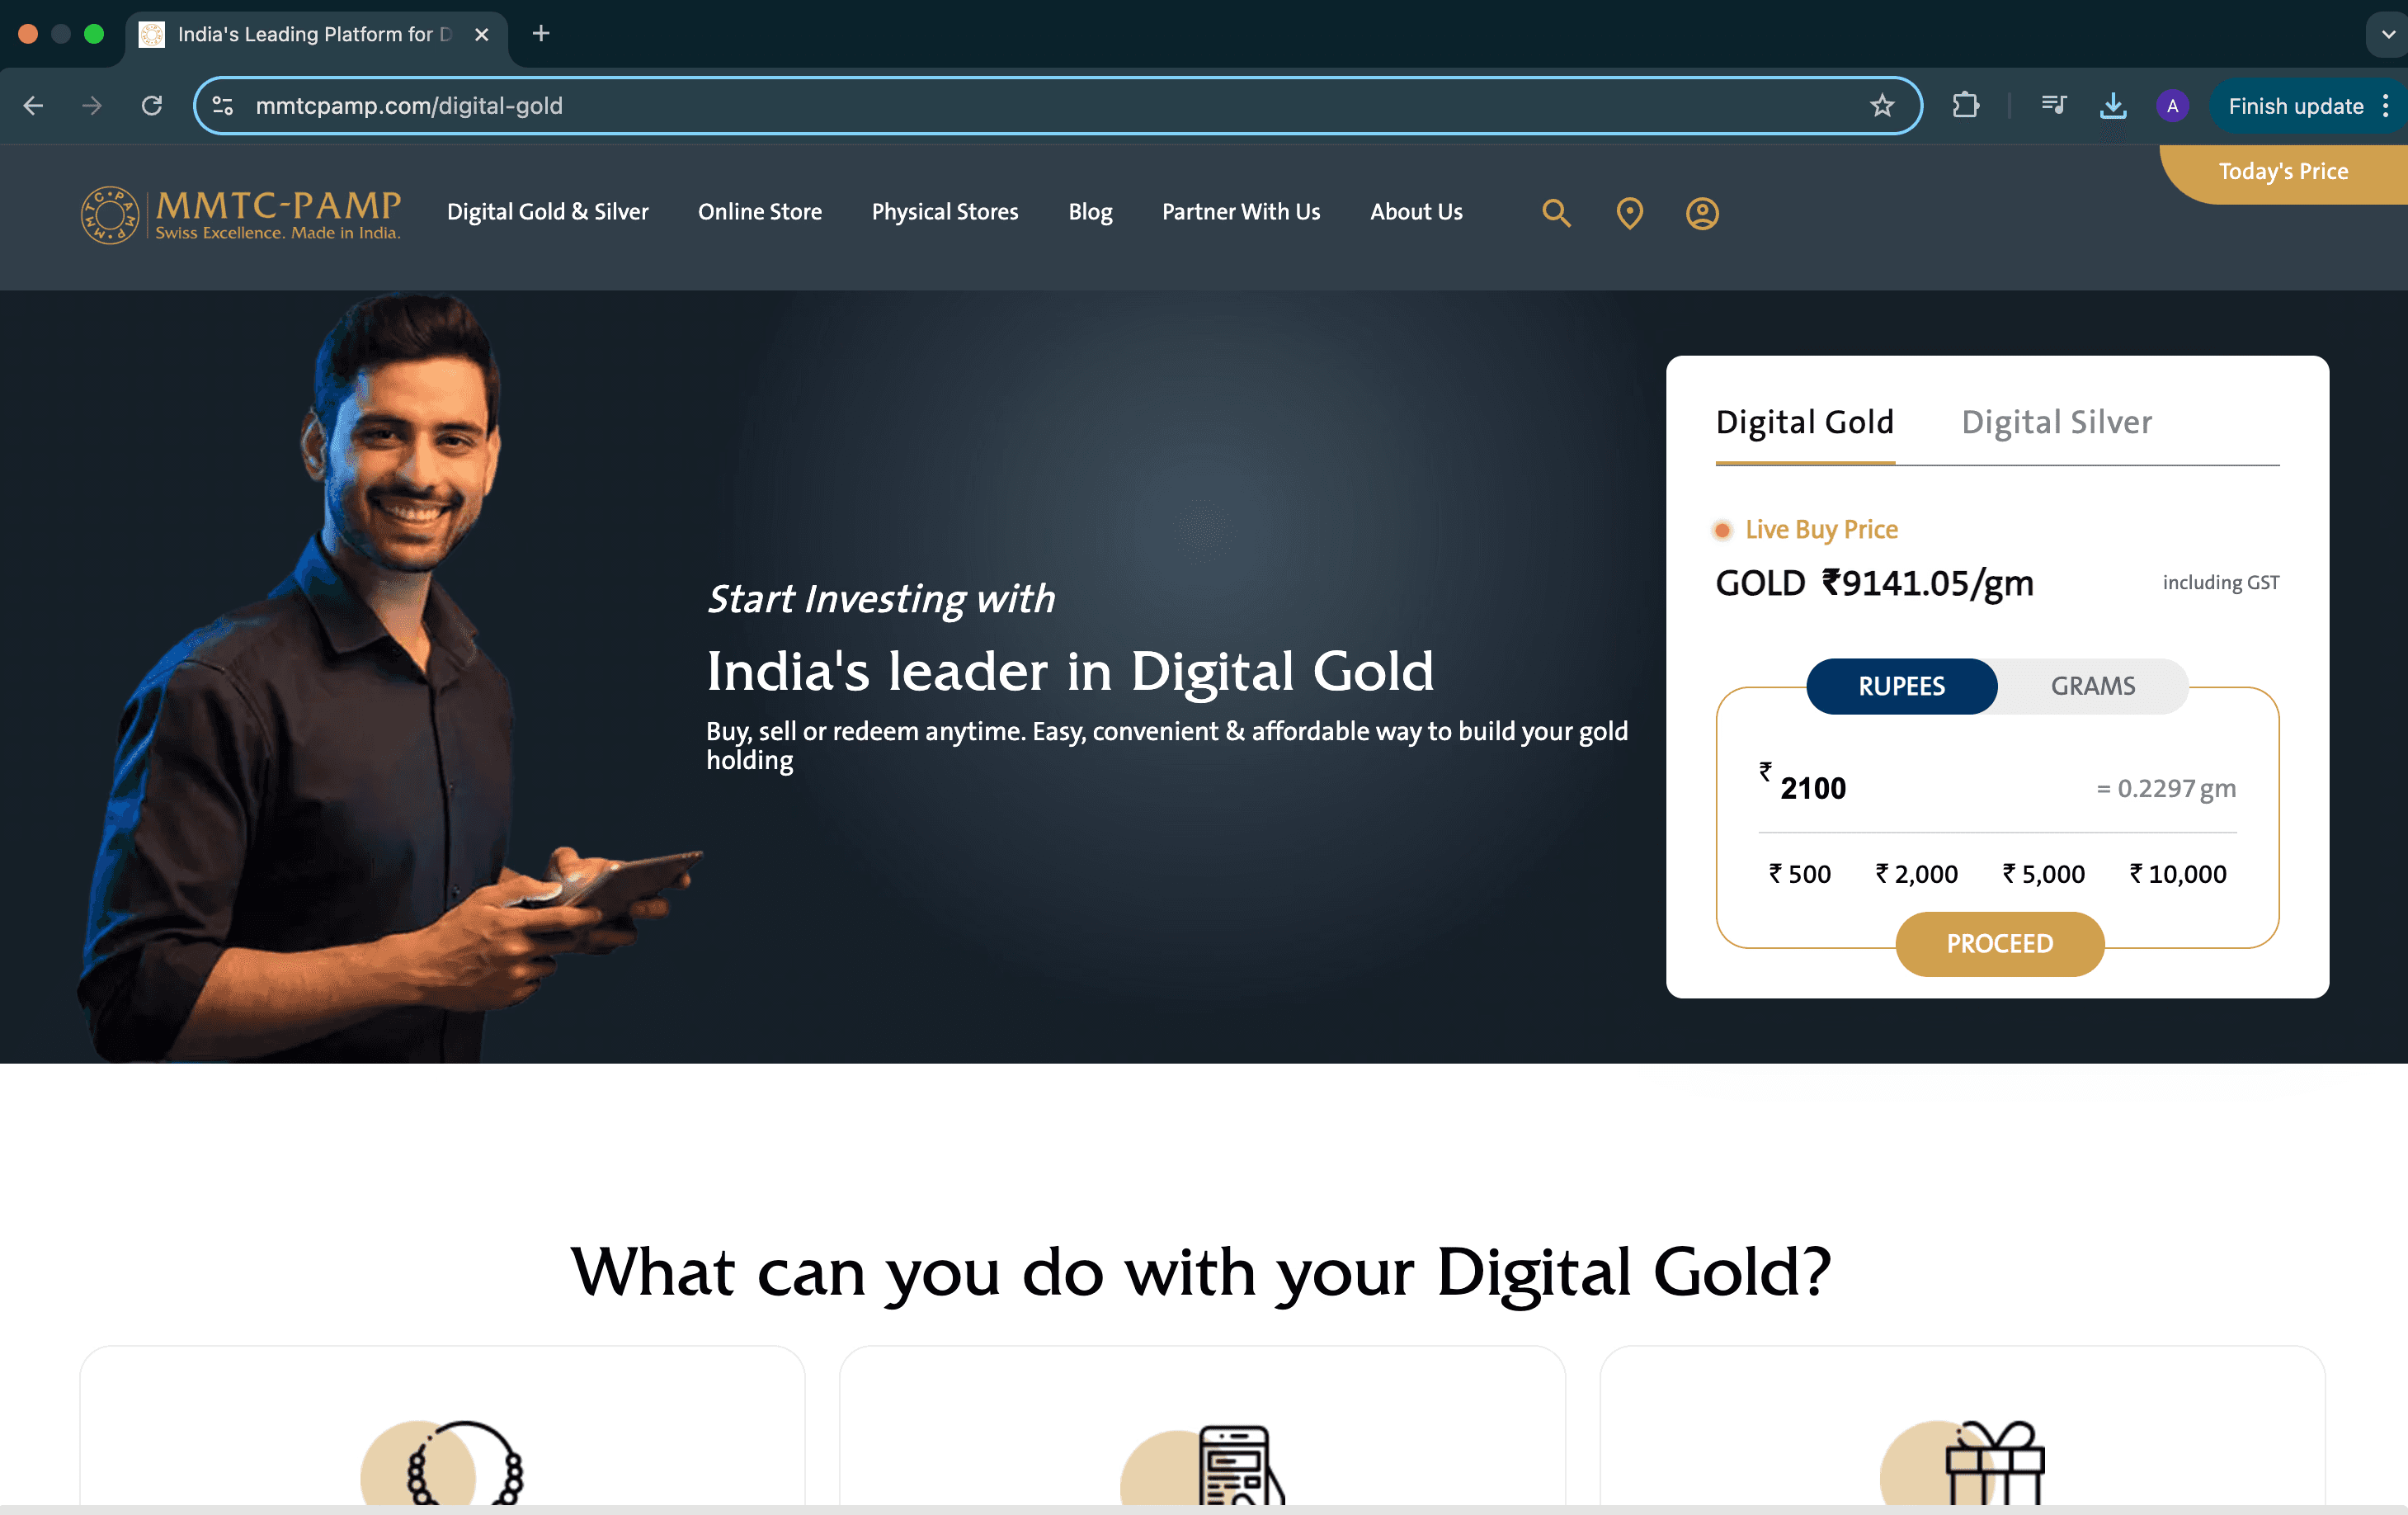Choose the ₹ 5,000 preset amount

(x=2043, y=874)
